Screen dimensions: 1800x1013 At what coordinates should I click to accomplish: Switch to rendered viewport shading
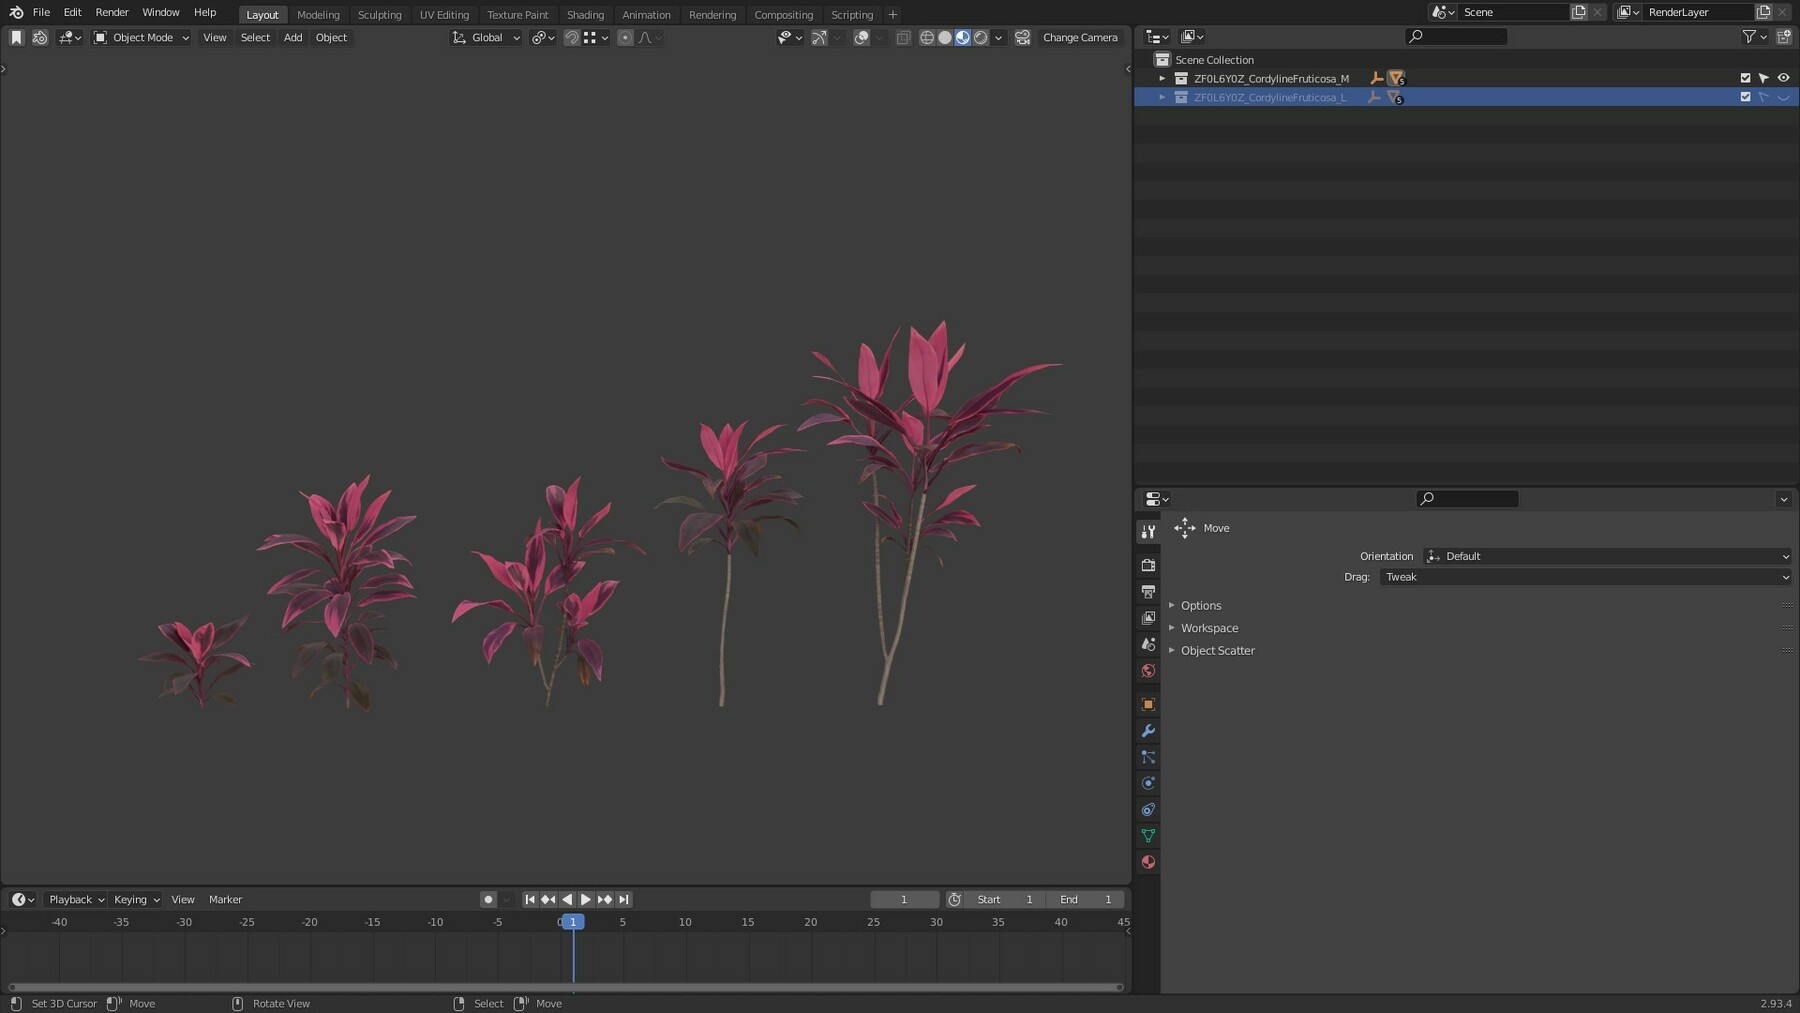coord(981,37)
